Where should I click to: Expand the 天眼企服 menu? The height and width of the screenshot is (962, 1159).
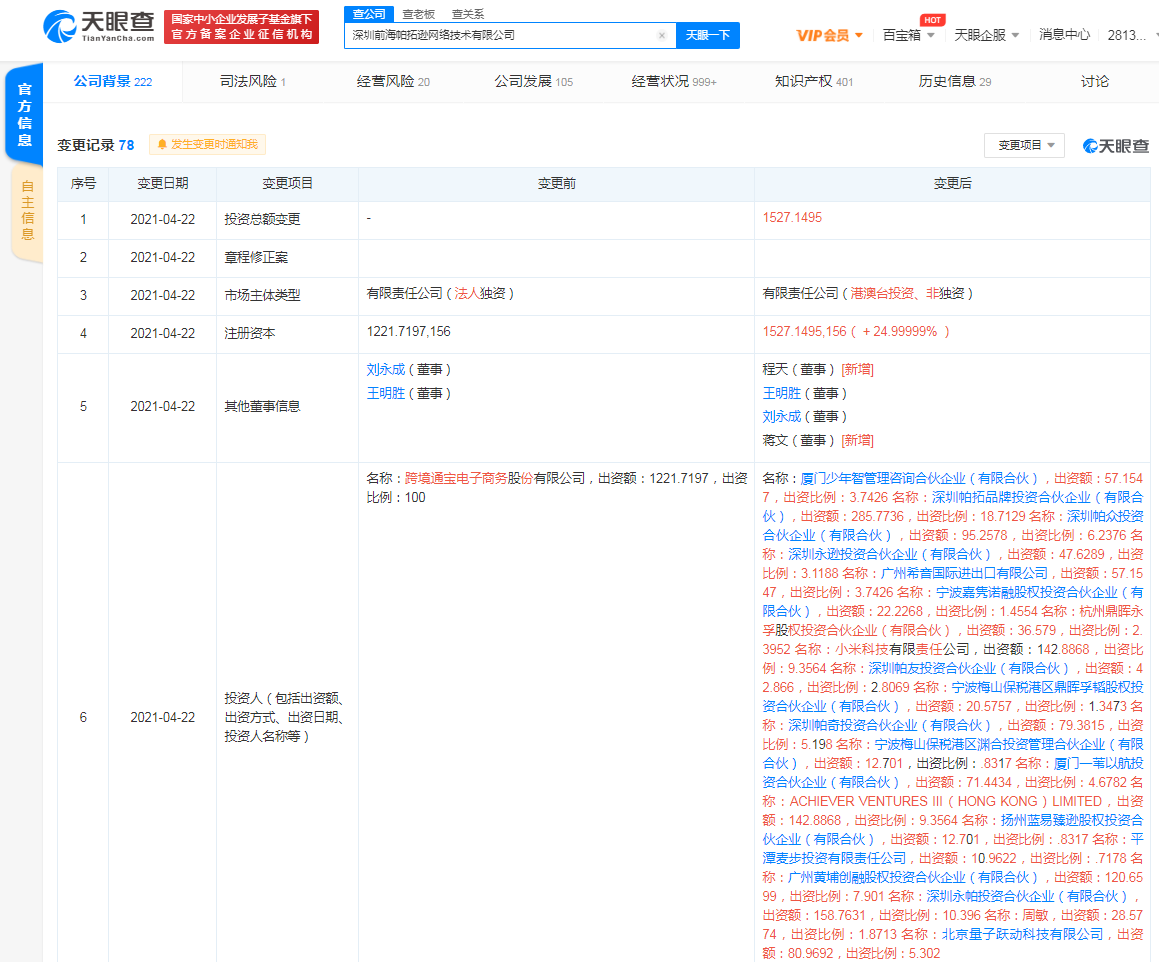click(x=986, y=35)
